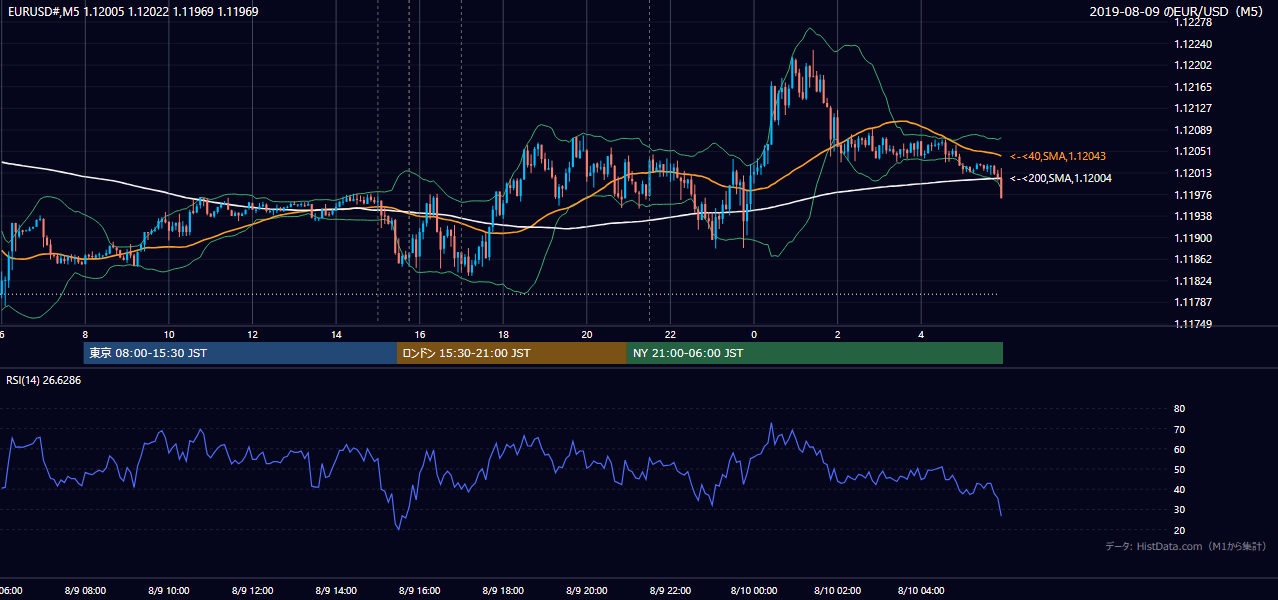Screen dimensions: 1278x600
Task: Click the 2019-08-09 EUR/USD (M5) heading
Action: point(1177,12)
